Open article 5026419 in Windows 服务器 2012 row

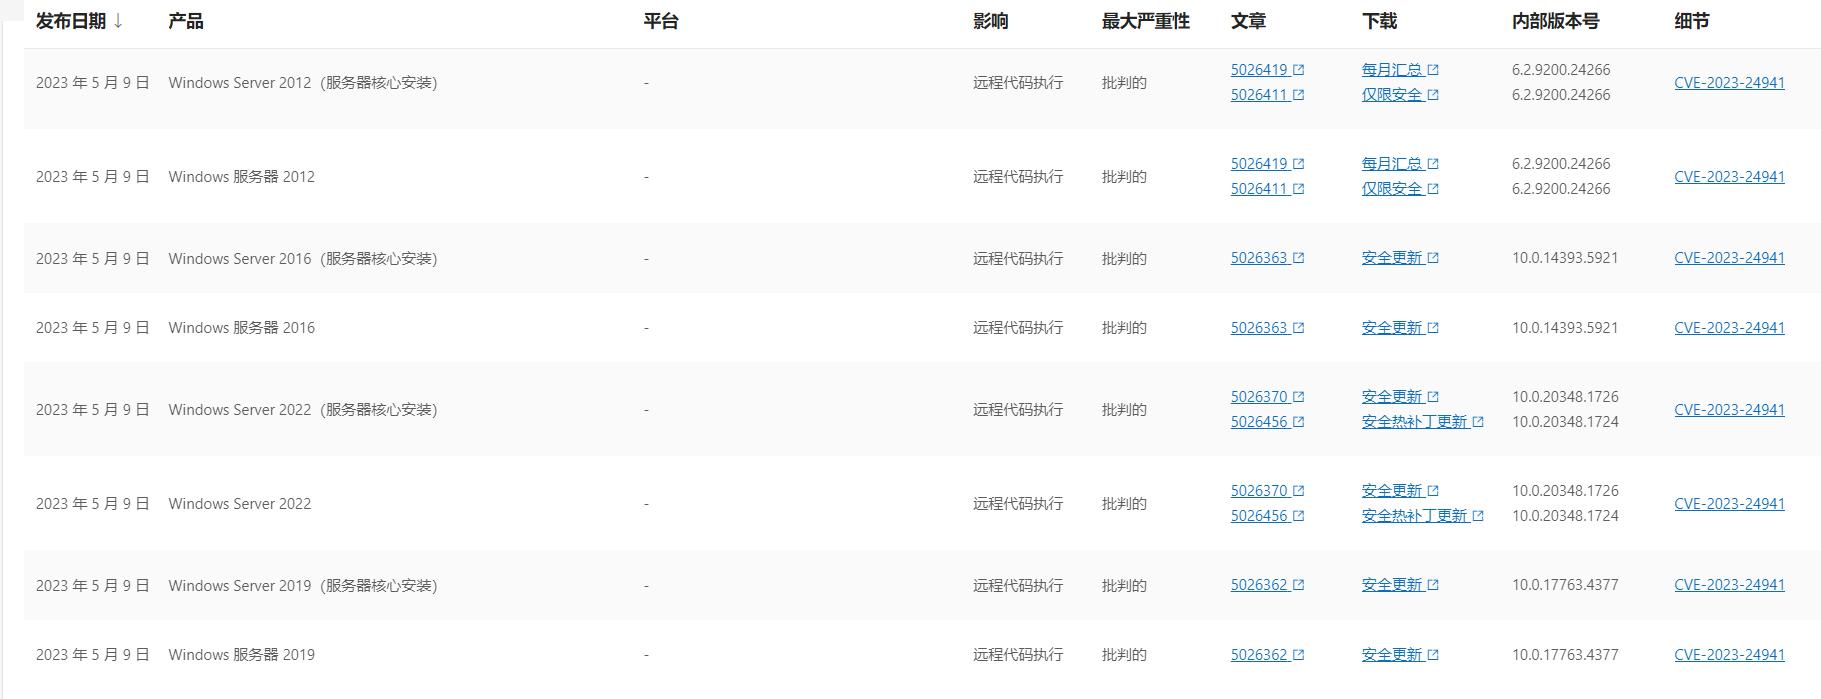(1259, 164)
